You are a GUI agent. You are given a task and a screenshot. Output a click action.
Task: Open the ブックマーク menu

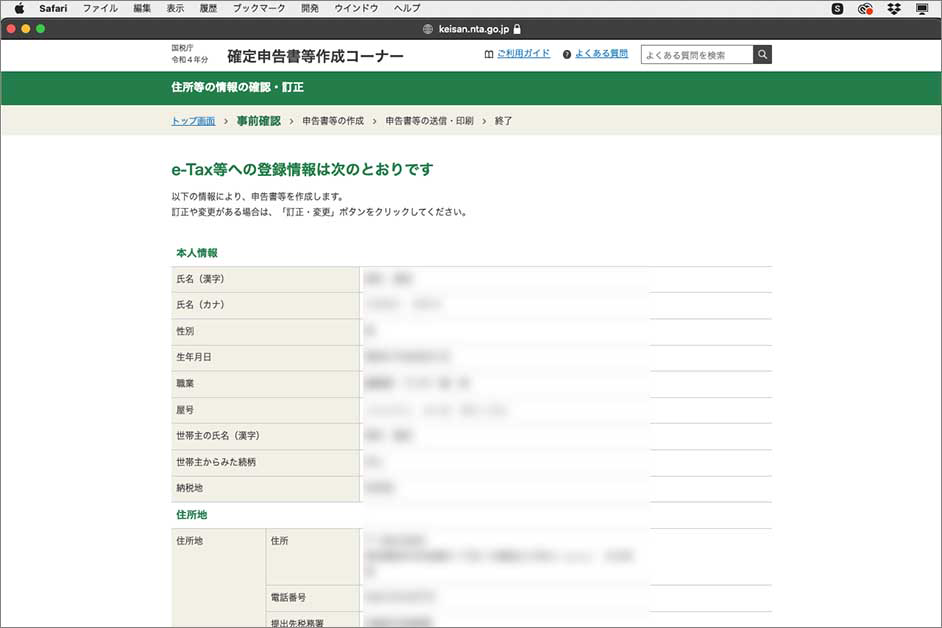pyautogui.click(x=257, y=9)
